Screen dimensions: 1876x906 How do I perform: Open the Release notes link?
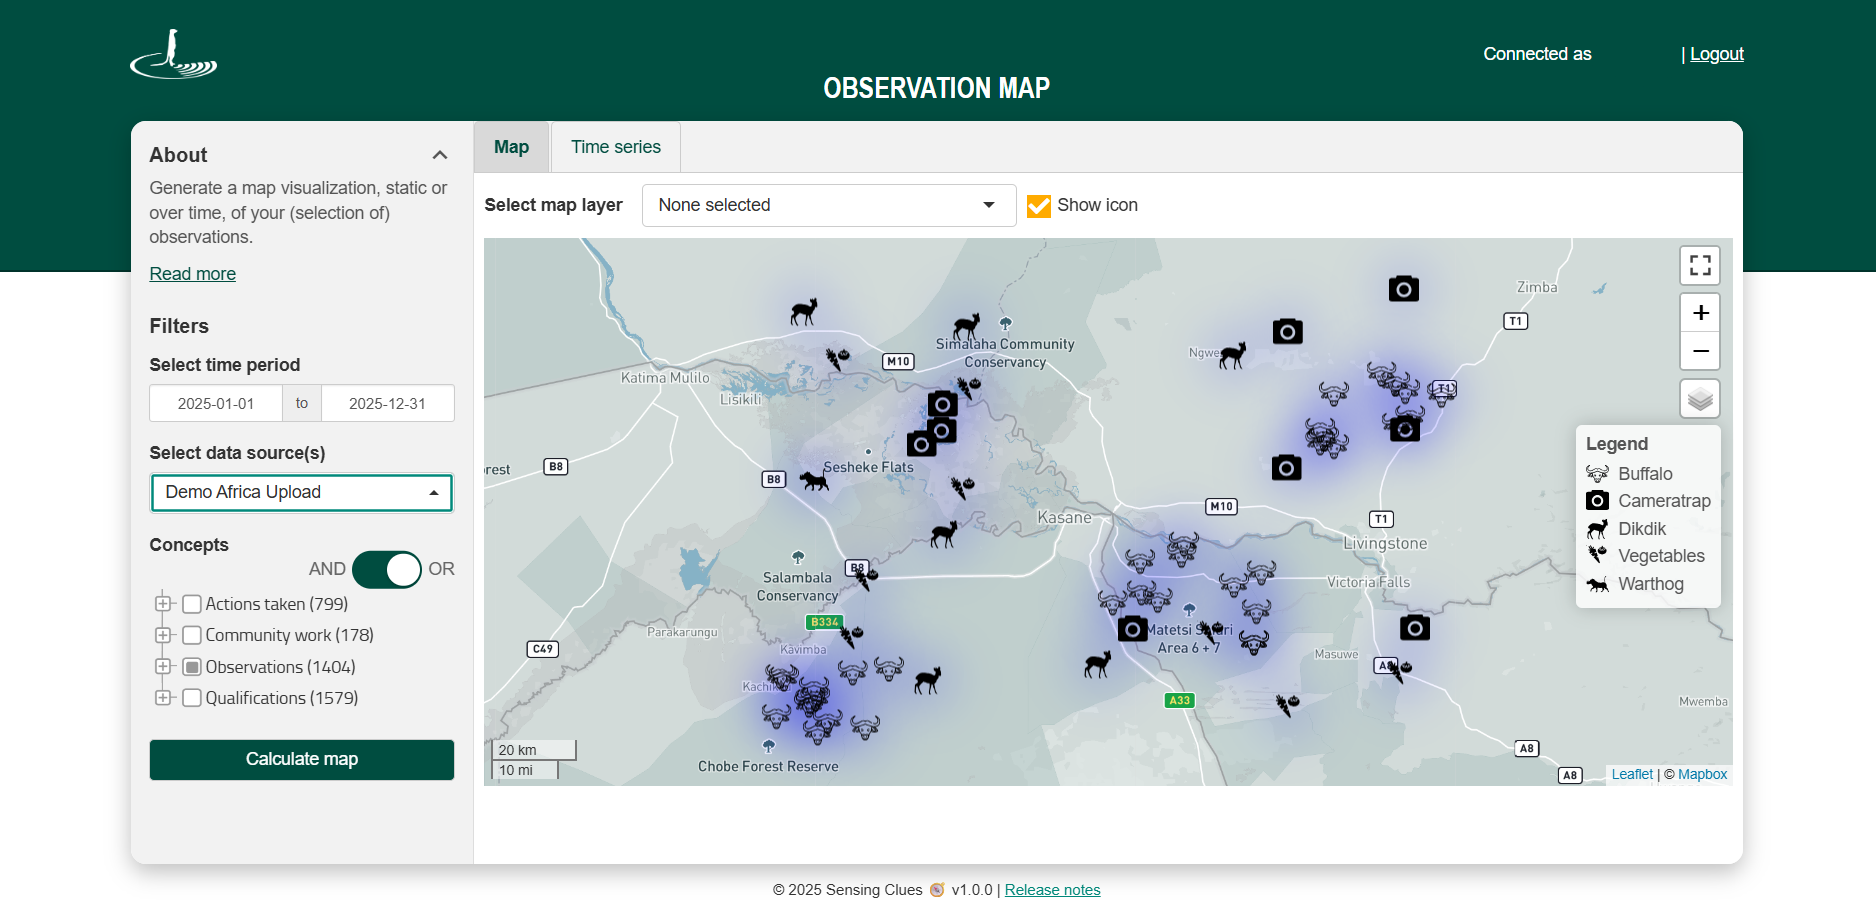(1052, 890)
